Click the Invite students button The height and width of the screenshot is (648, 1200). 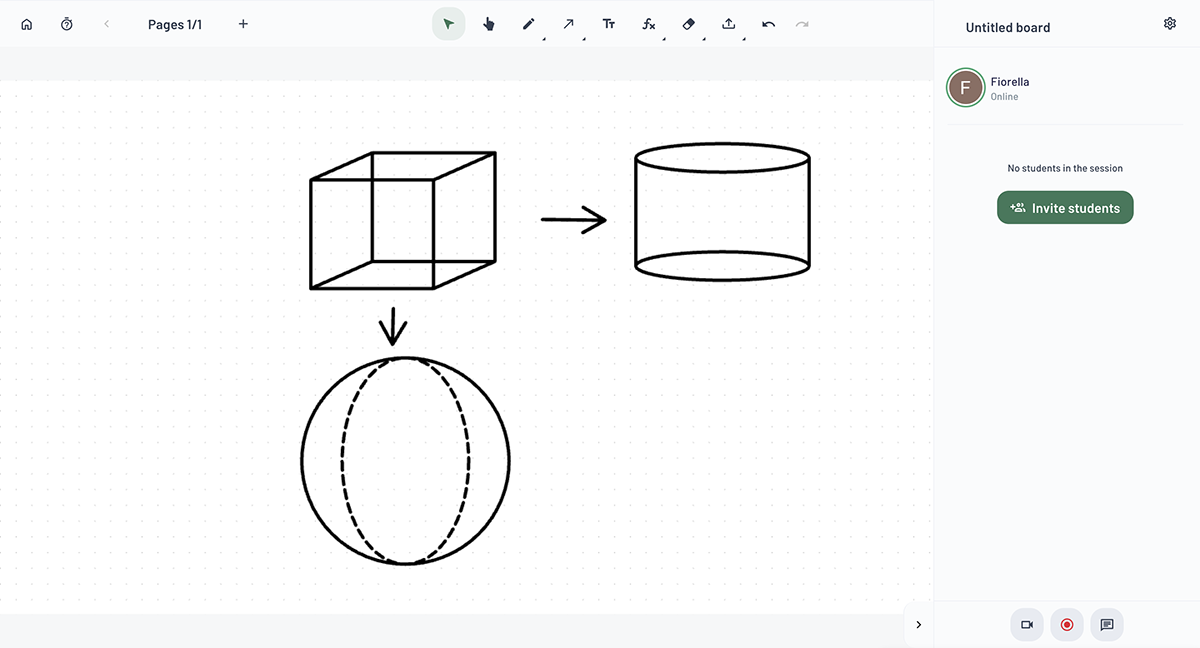point(1065,208)
